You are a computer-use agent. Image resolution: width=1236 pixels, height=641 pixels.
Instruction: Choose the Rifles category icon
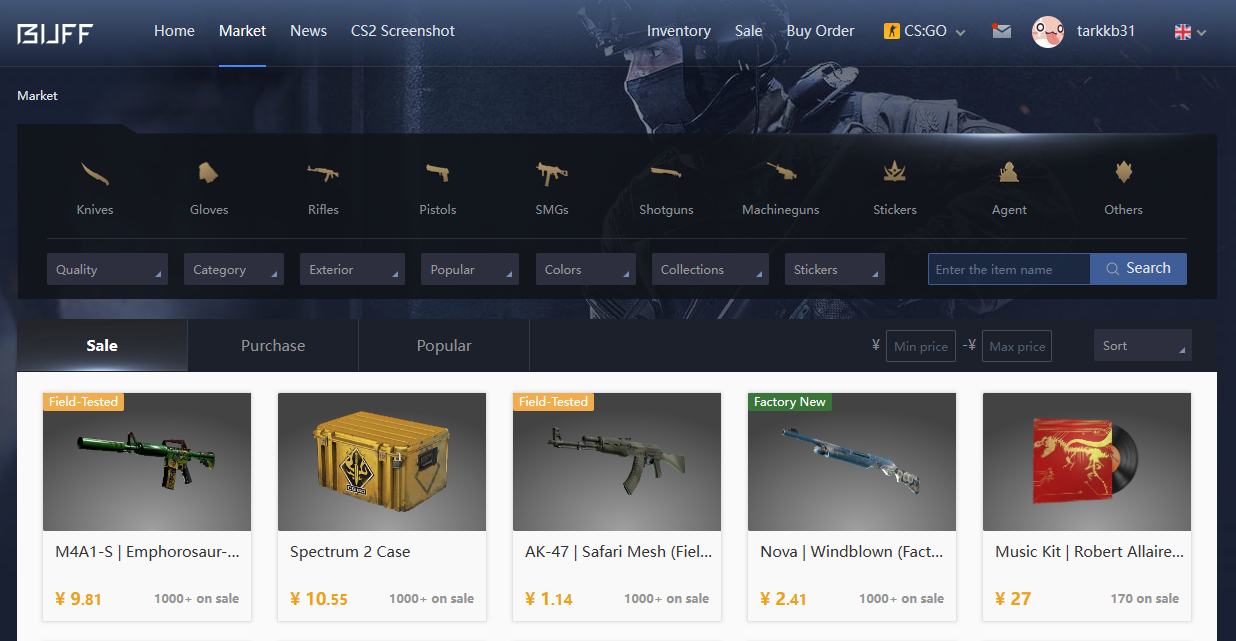click(x=323, y=173)
